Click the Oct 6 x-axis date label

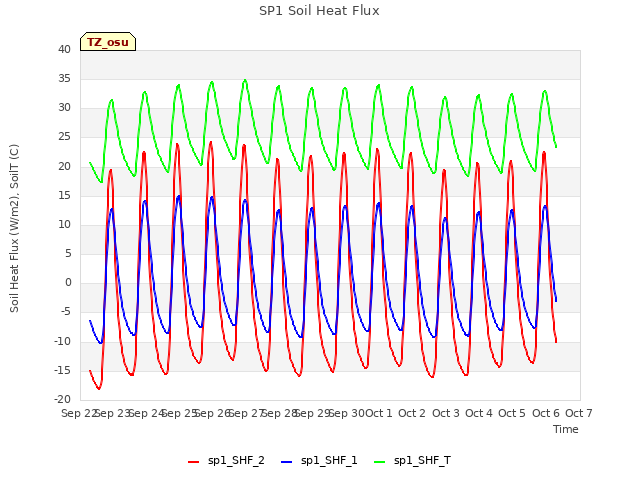pos(545,413)
